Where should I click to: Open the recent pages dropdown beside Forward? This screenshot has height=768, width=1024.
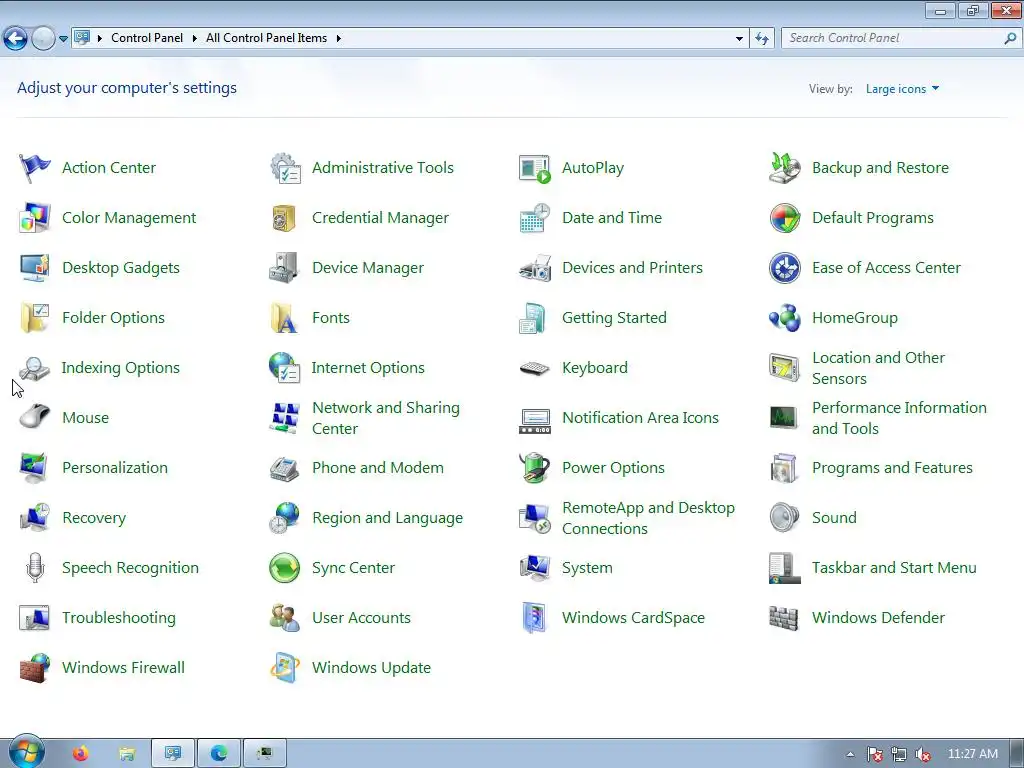63,39
